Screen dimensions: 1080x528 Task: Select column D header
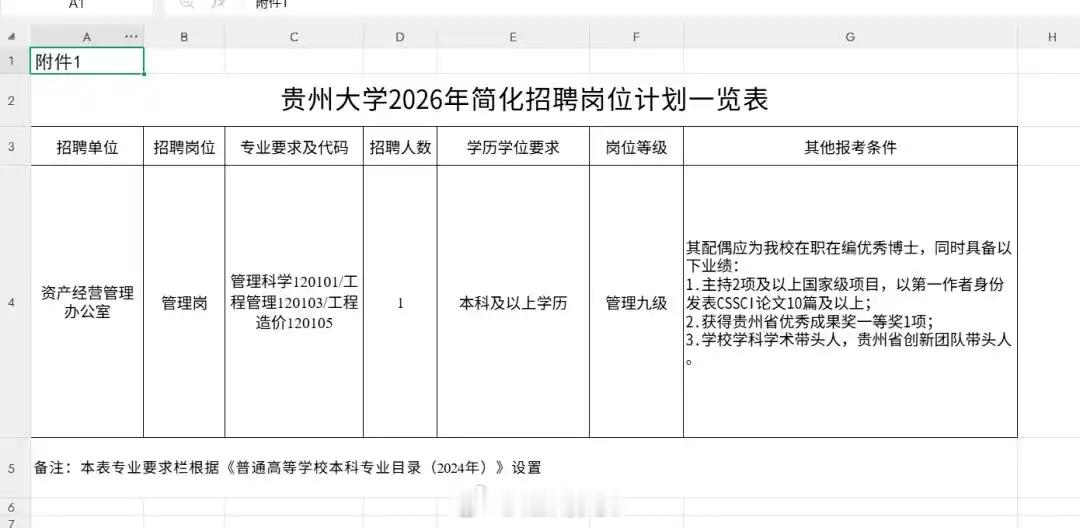pos(400,37)
